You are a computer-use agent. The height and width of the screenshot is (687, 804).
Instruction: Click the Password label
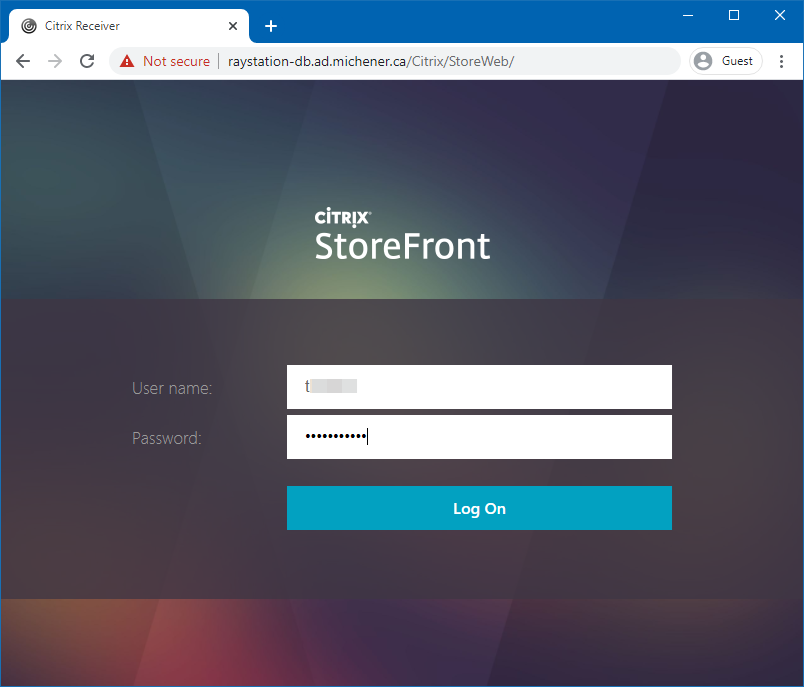[167, 438]
